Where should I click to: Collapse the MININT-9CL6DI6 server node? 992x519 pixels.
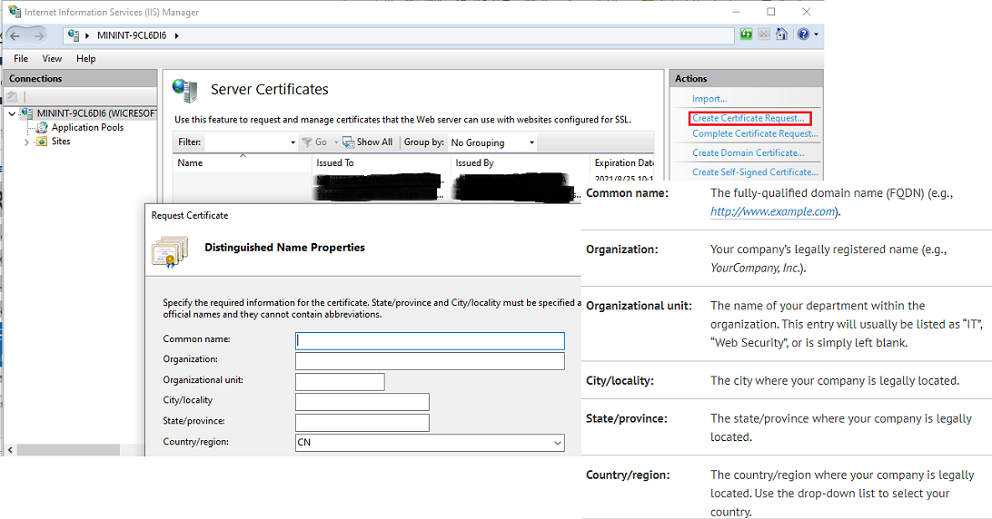pyautogui.click(x=11, y=113)
